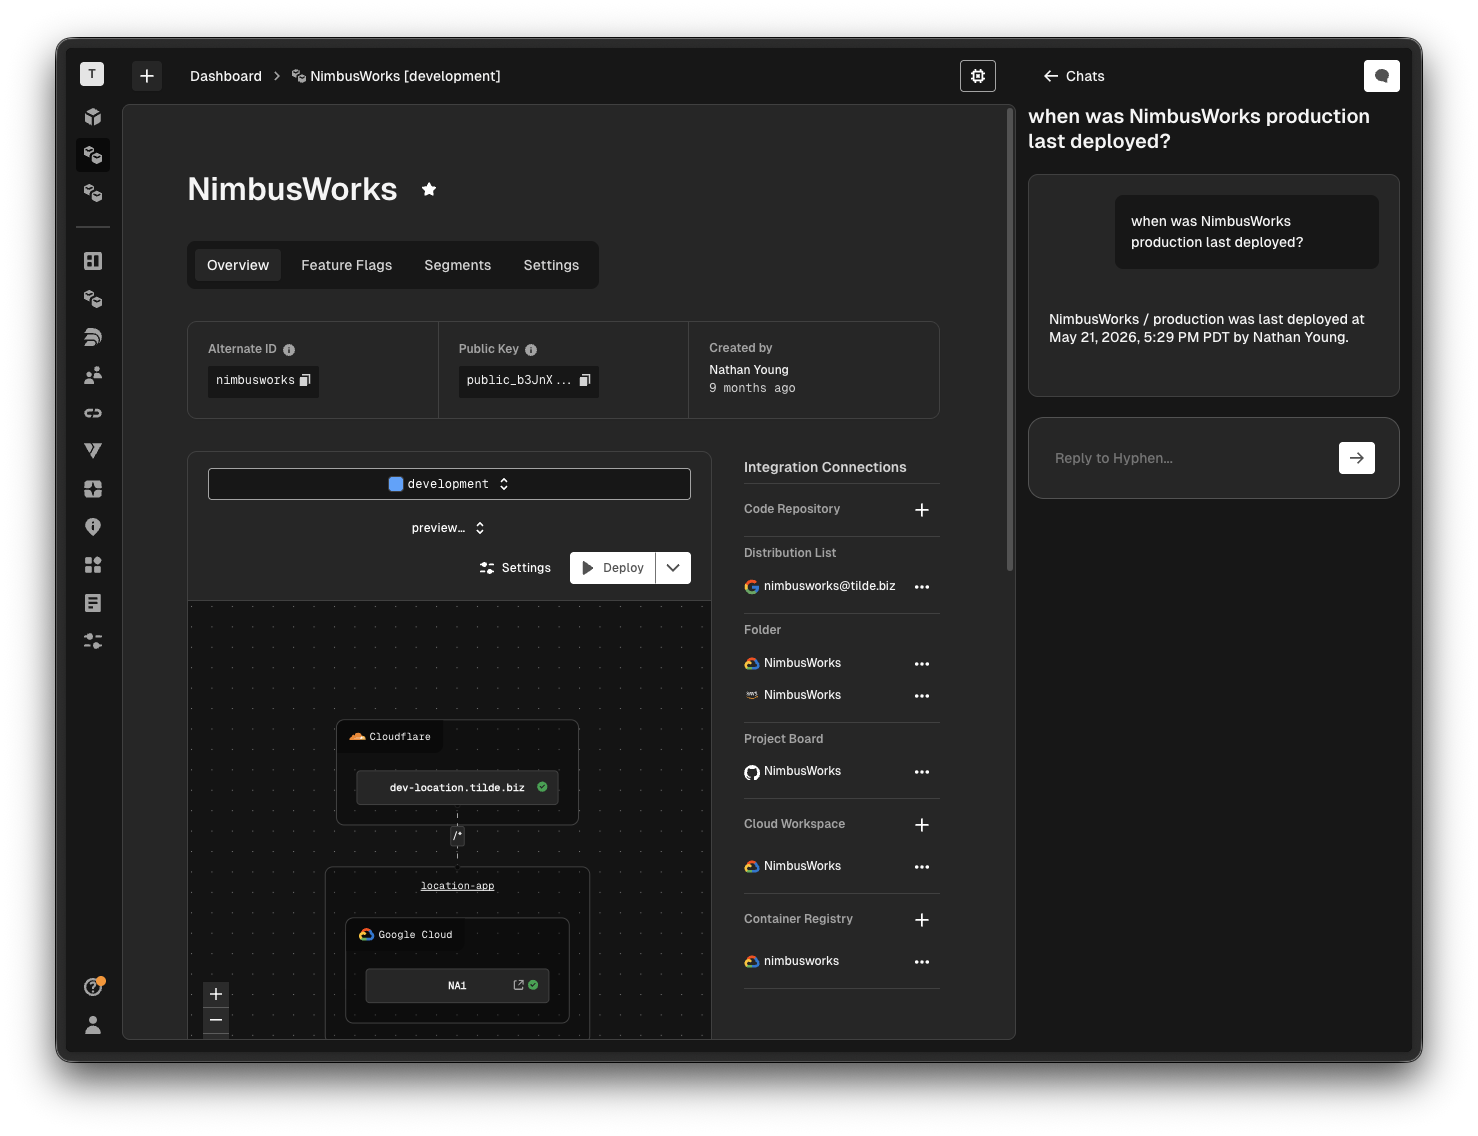Click the Deploy button
Image resolution: width=1478 pixels, height=1136 pixels.
click(613, 568)
